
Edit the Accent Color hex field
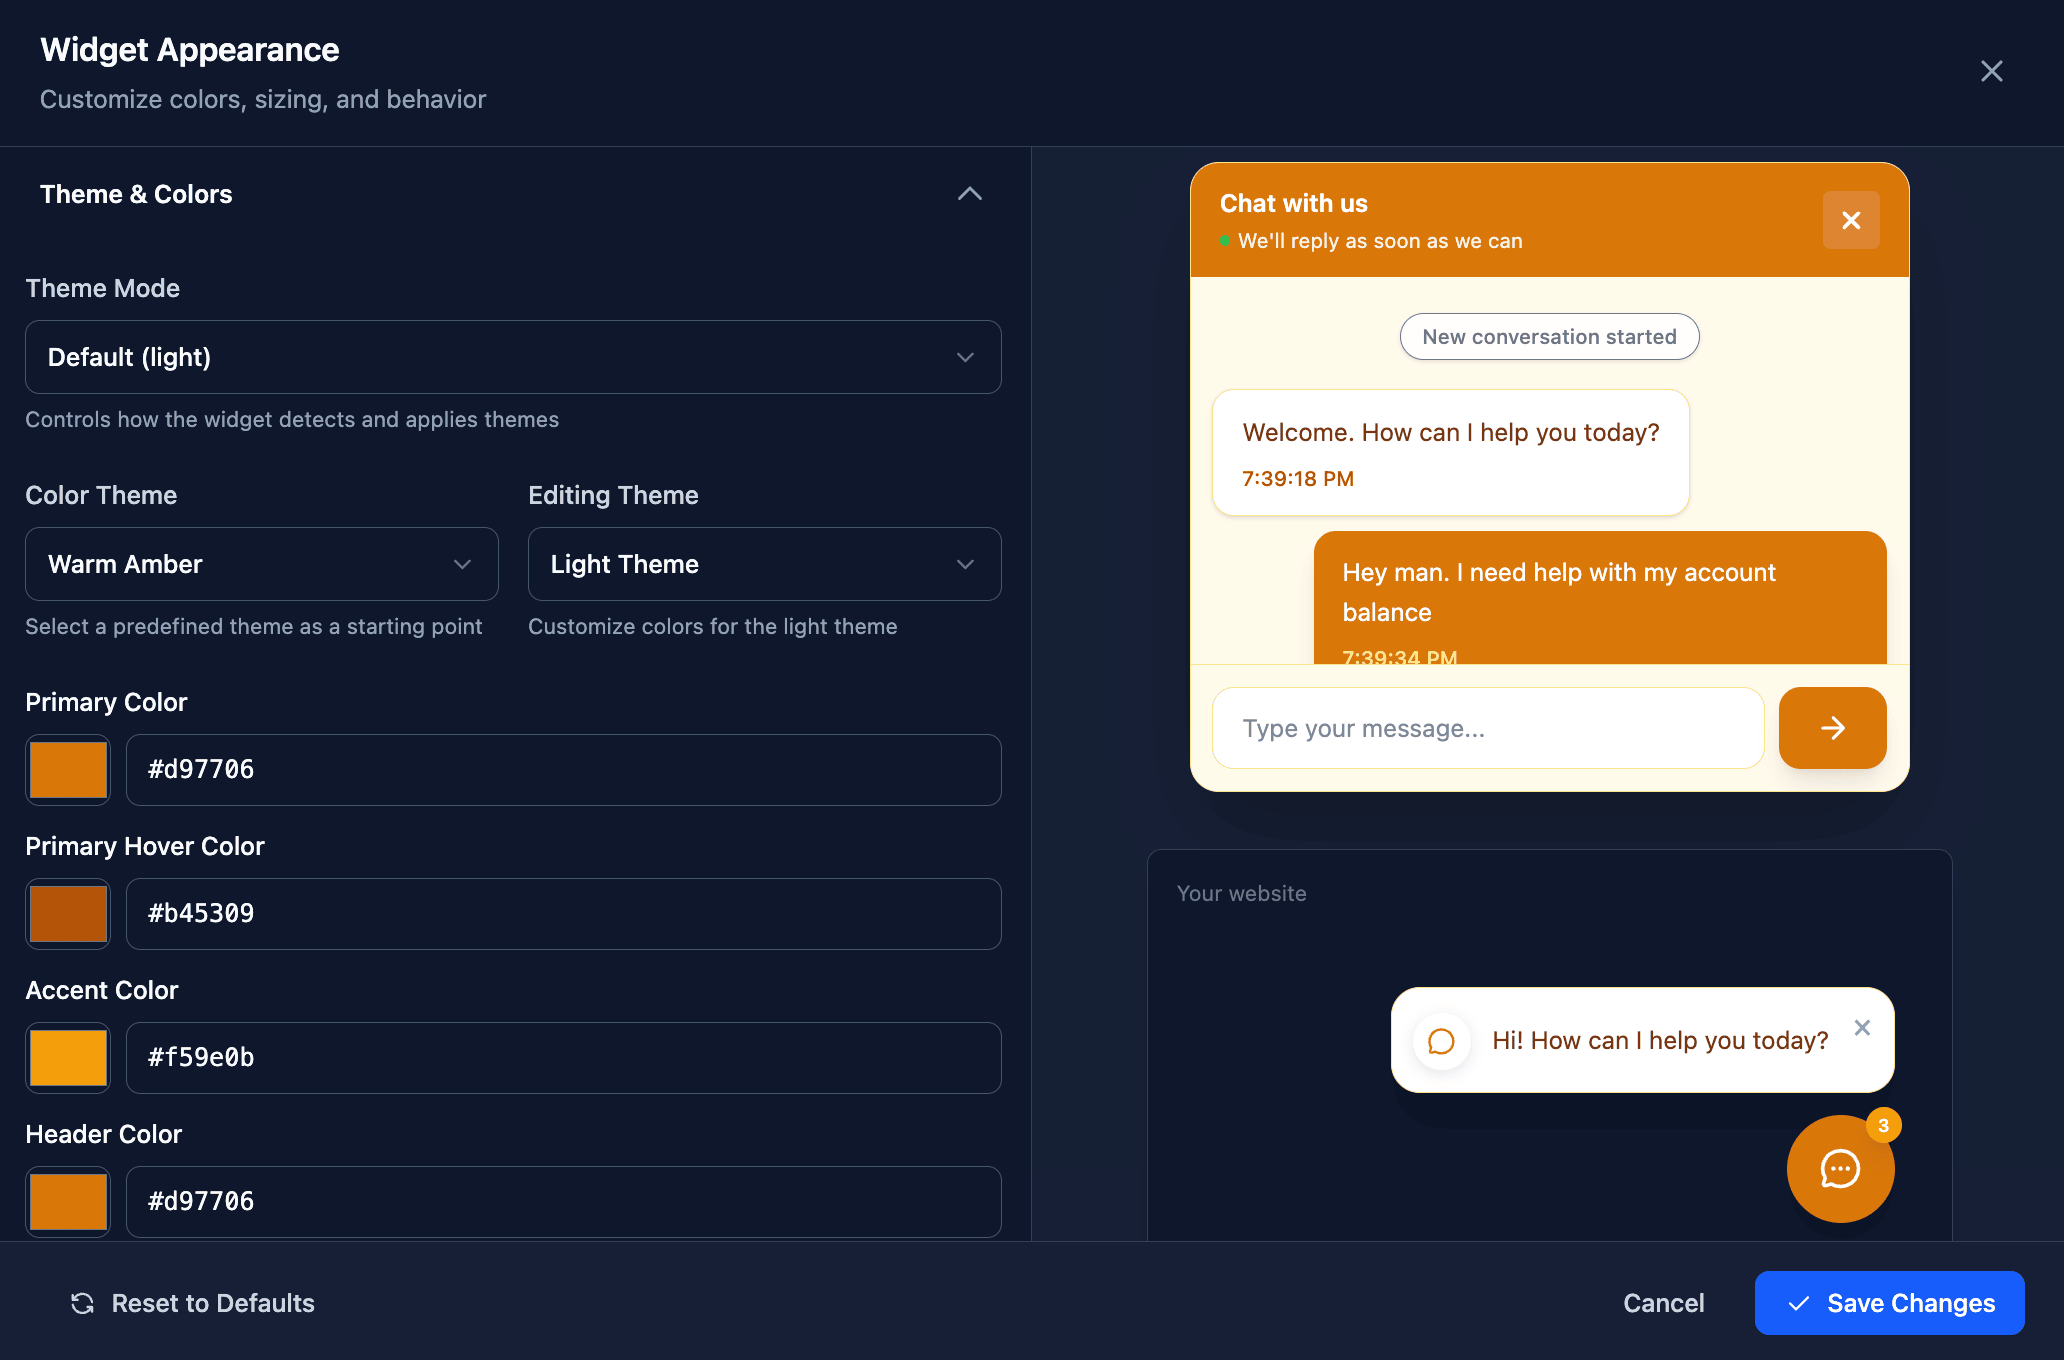[x=563, y=1058]
